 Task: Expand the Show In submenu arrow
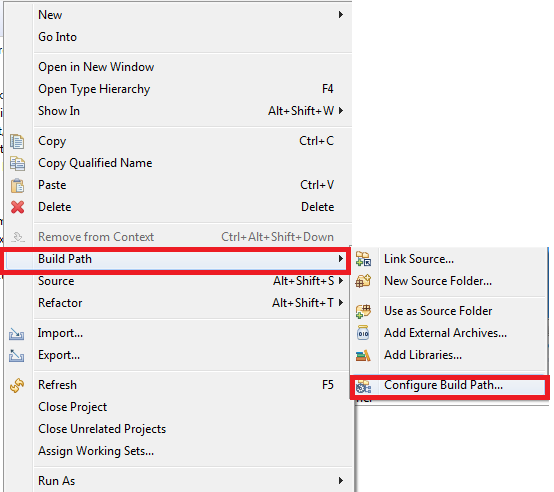341,111
